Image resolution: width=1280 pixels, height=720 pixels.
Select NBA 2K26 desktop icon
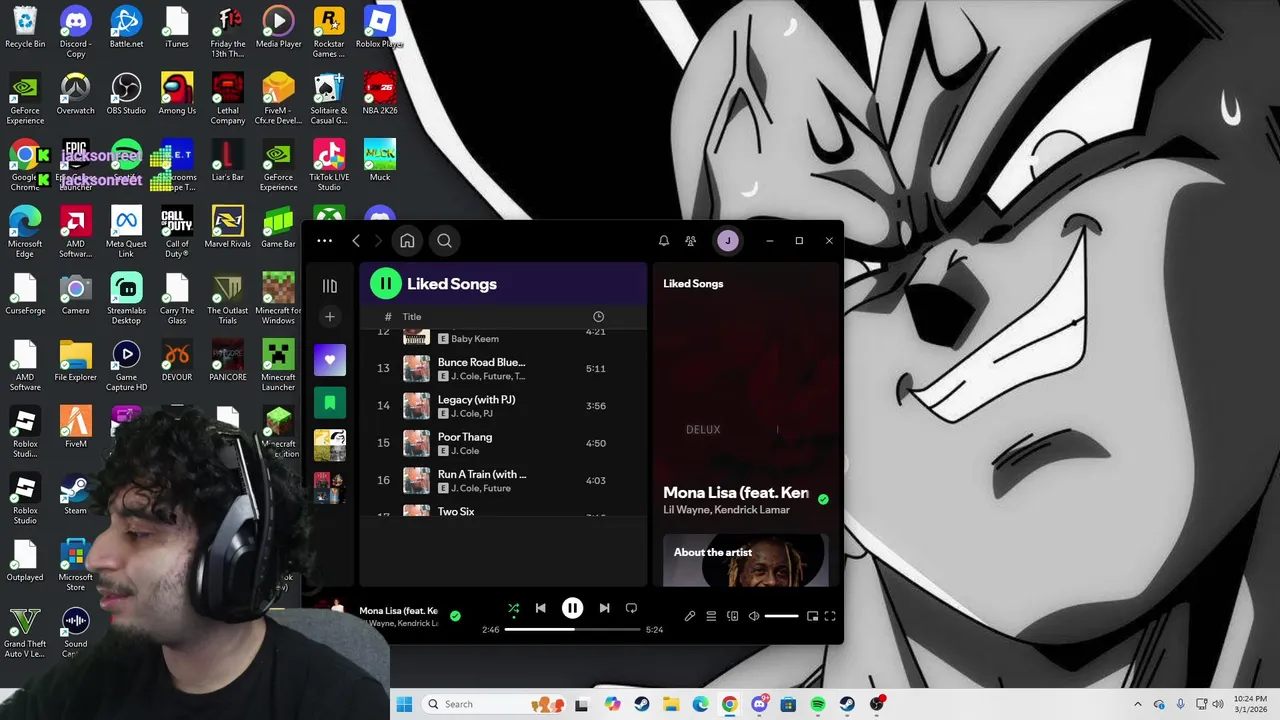tap(380, 94)
